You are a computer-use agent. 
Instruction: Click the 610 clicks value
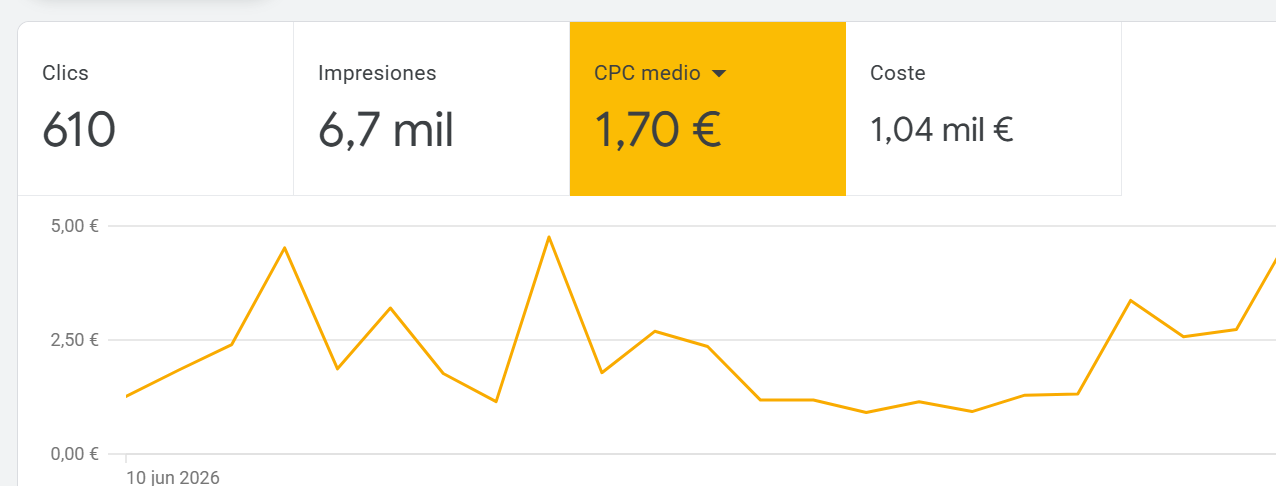click(79, 131)
